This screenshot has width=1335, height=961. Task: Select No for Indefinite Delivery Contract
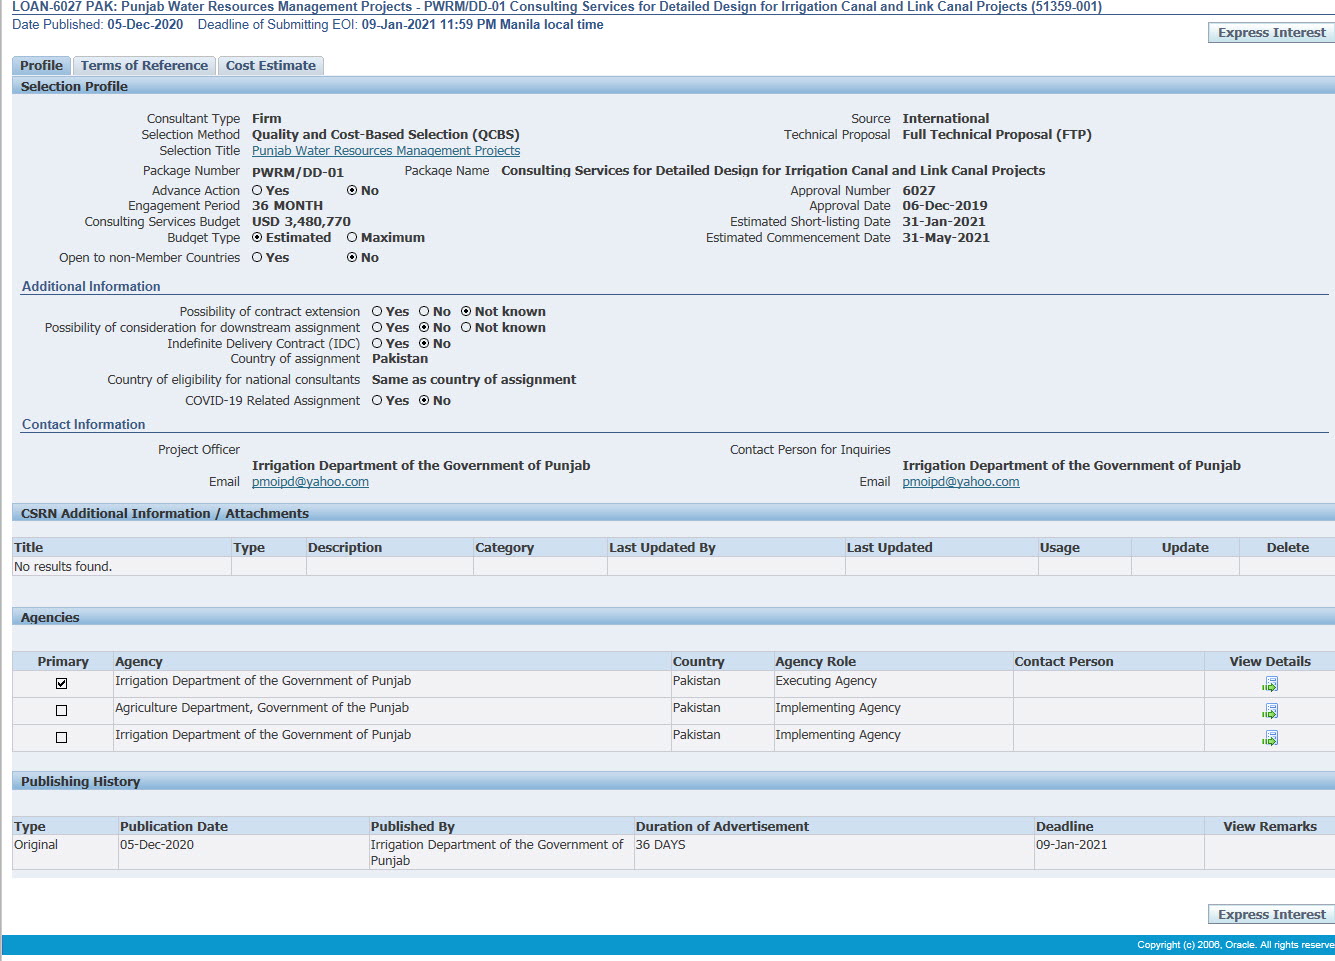click(424, 344)
